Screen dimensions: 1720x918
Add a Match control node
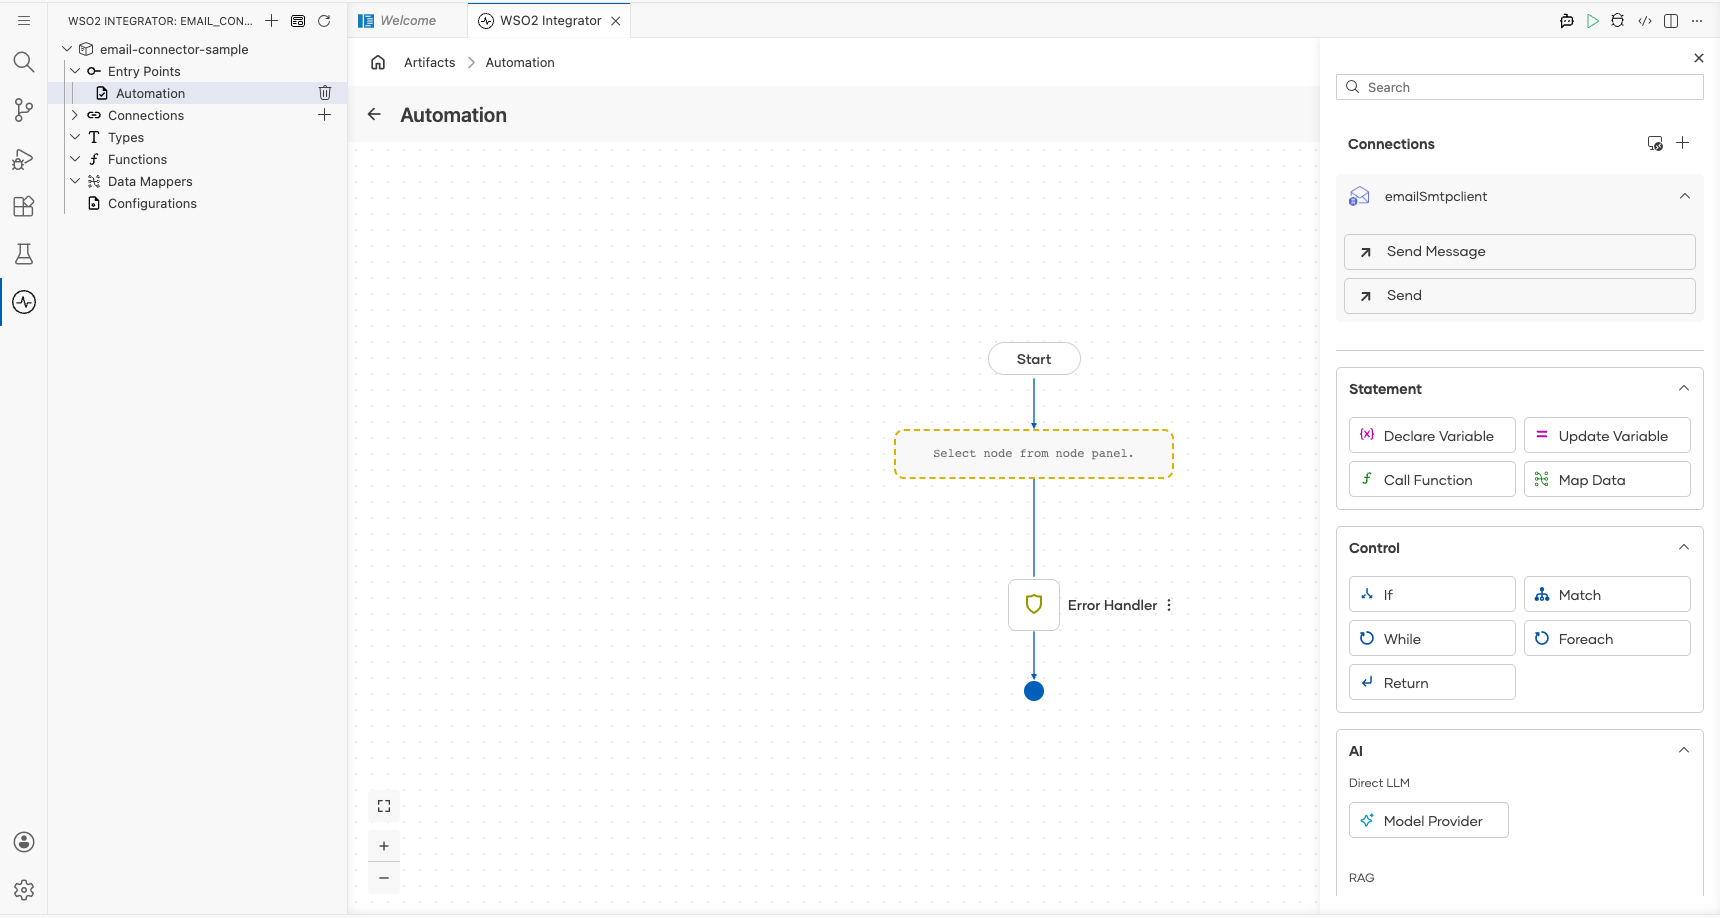tap(1607, 594)
